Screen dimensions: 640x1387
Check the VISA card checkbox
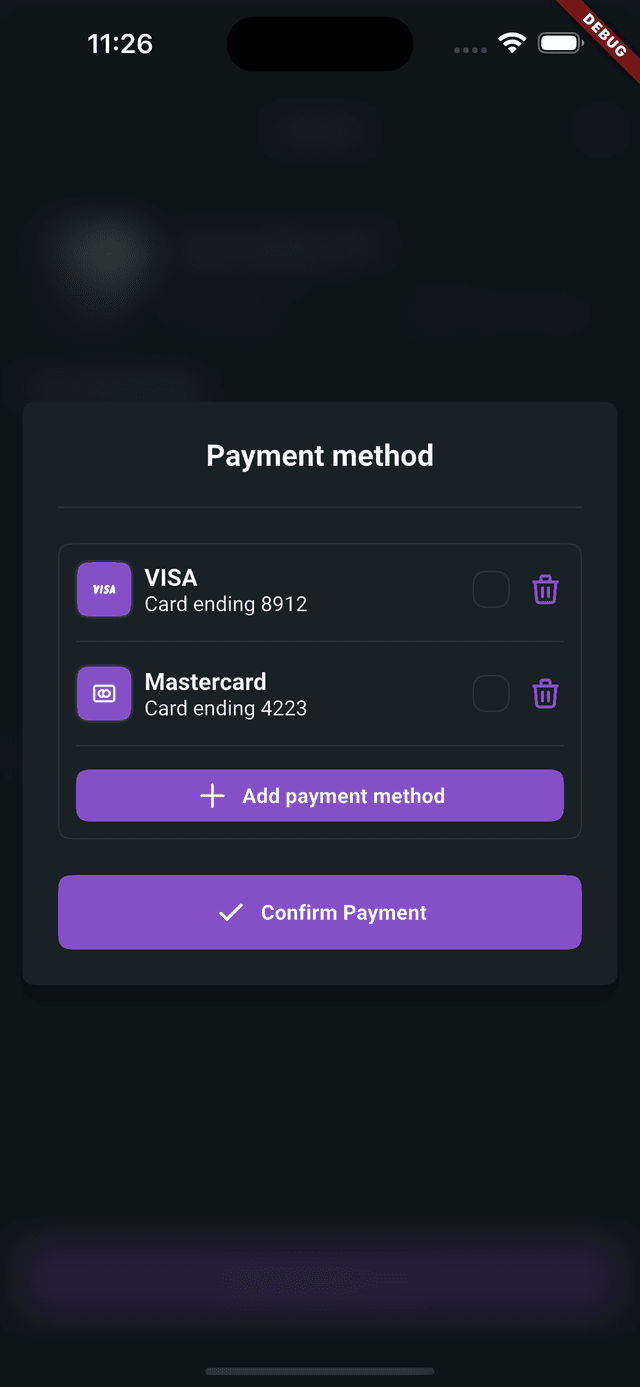point(491,590)
